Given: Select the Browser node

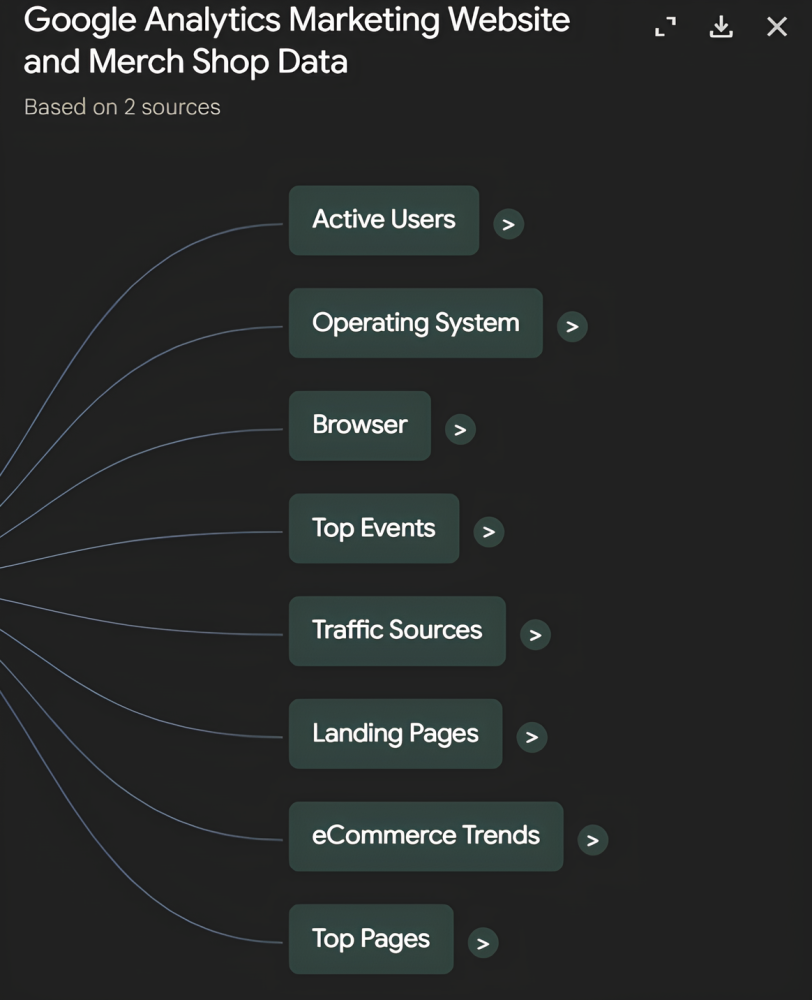Looking at the screenshot, I should (x=360, y=426).
